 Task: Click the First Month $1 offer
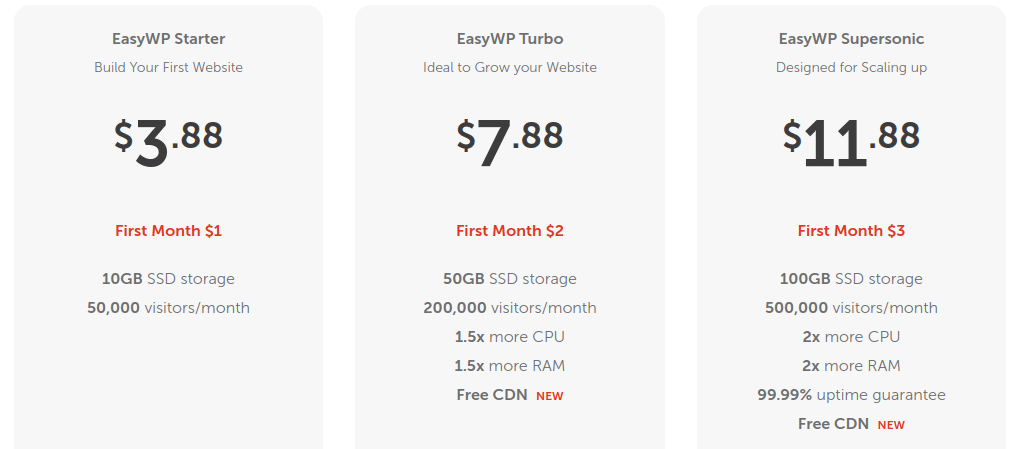168,231
